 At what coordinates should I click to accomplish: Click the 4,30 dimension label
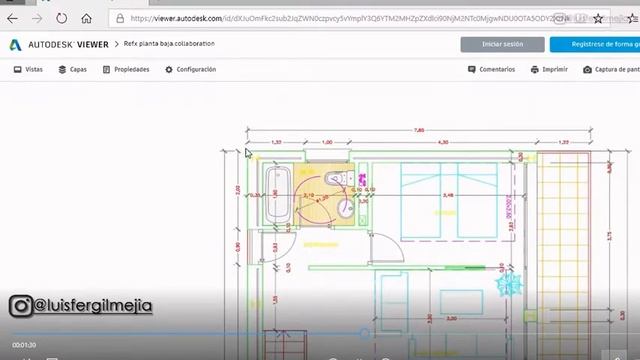(x=443, y=142)
